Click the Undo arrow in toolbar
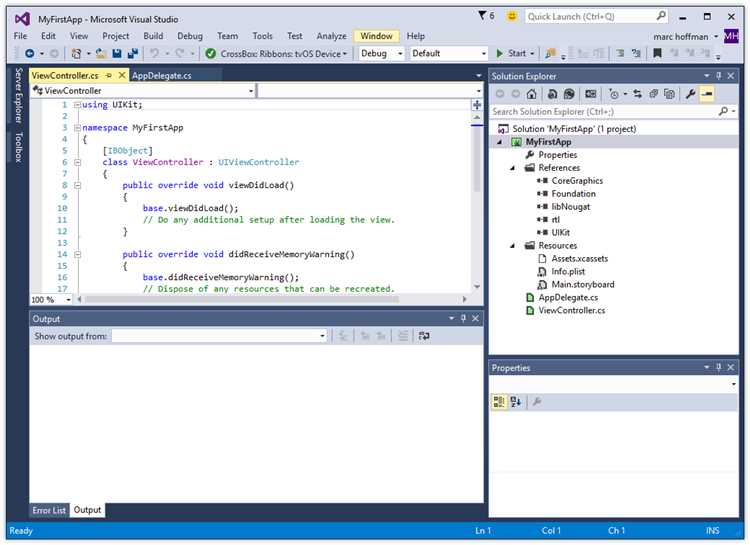The width and height of the screenshot is (750, 545). pyautogui.click(x=154, y=53)
